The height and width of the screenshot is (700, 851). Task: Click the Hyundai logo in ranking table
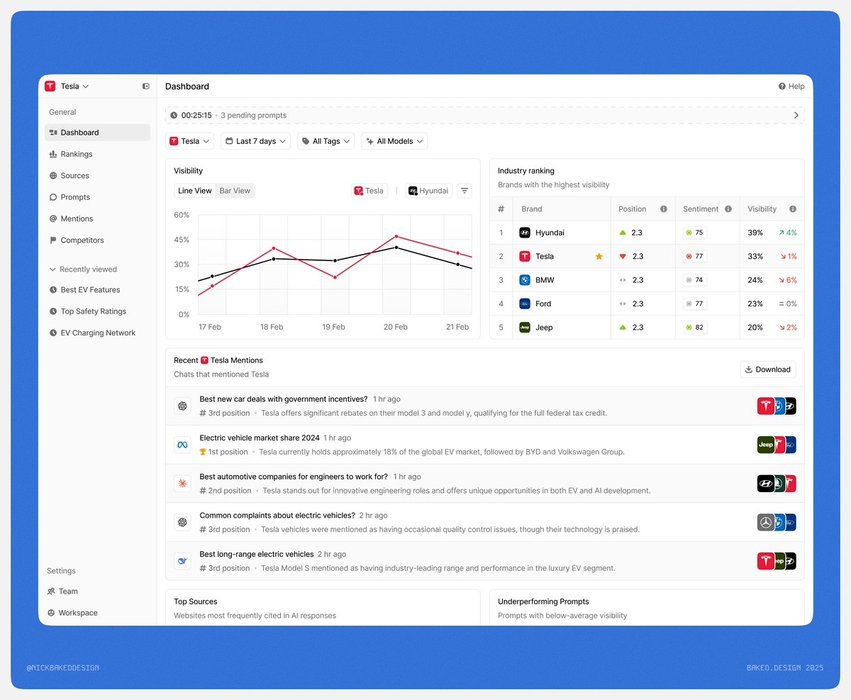coord(524,233)
